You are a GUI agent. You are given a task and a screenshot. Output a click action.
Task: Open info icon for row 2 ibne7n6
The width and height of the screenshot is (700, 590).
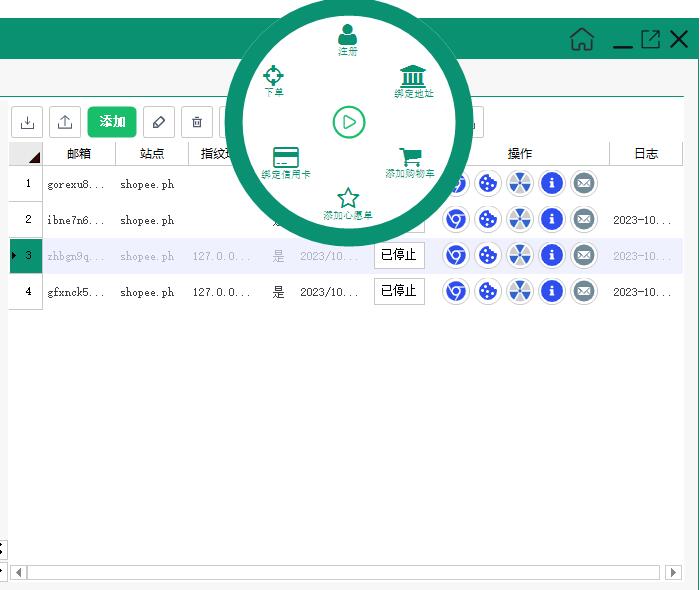(552, 219)
